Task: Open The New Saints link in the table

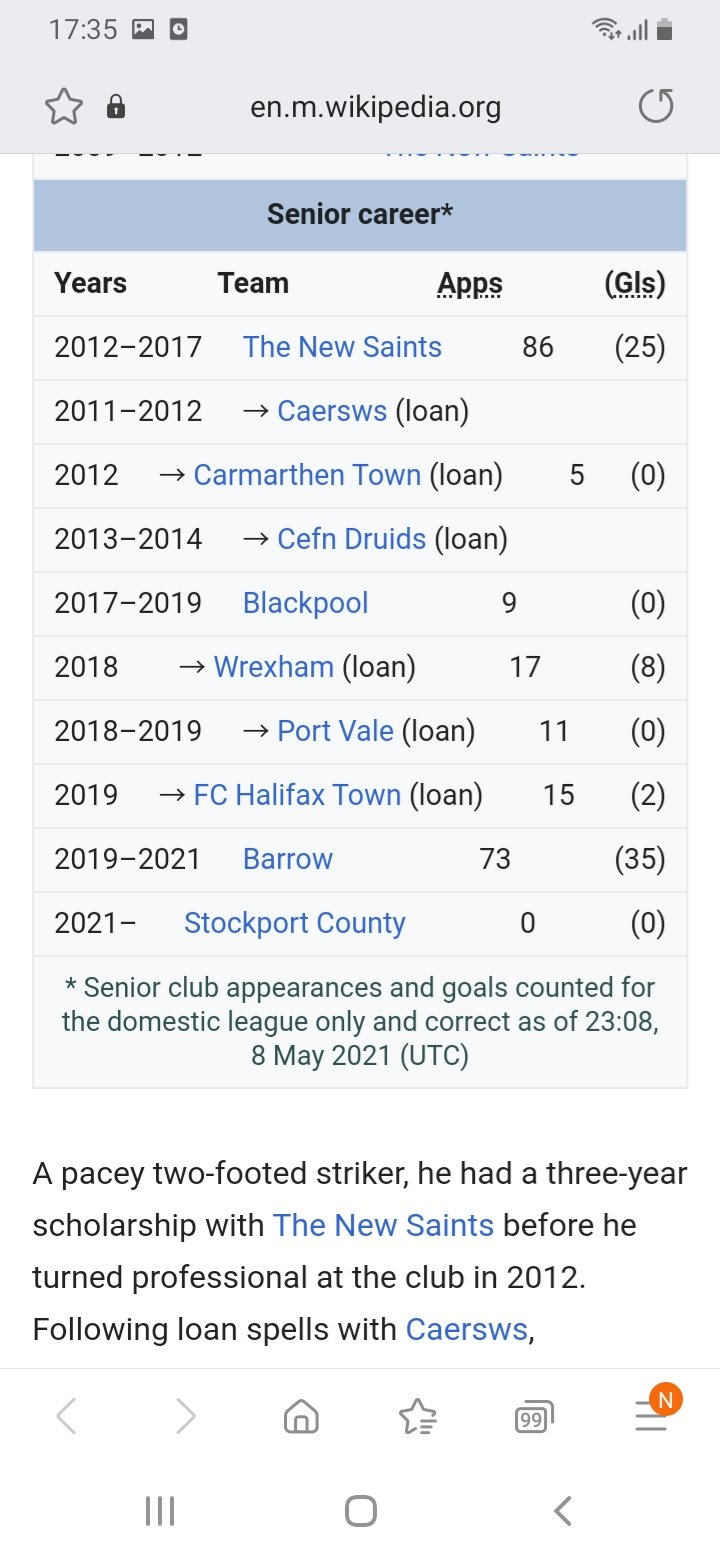Action: 342,347
